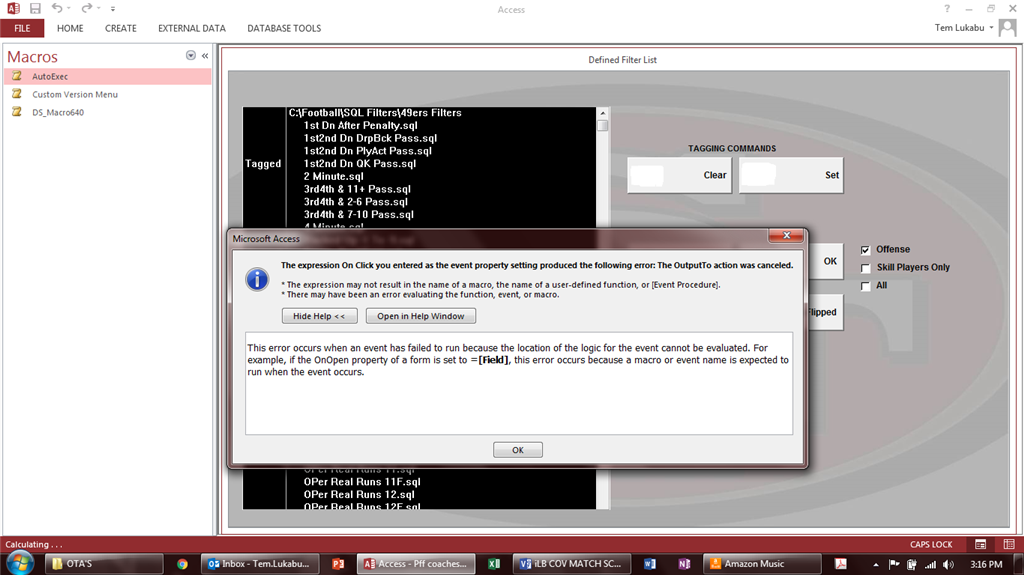Screen dimensions: 1024x575
Task: Open Visio iLB COV MATCH taskbar button
Action: click(x=571, y=563)
